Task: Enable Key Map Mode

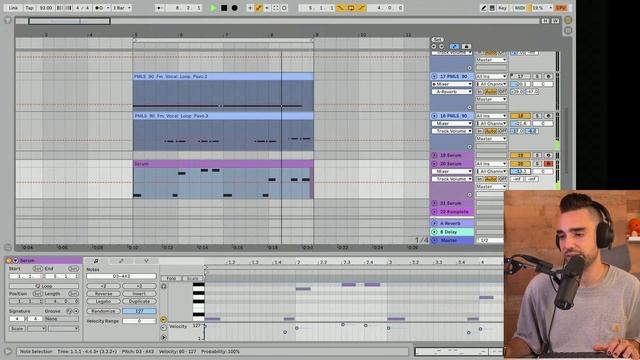Action: tap(502, 8)
